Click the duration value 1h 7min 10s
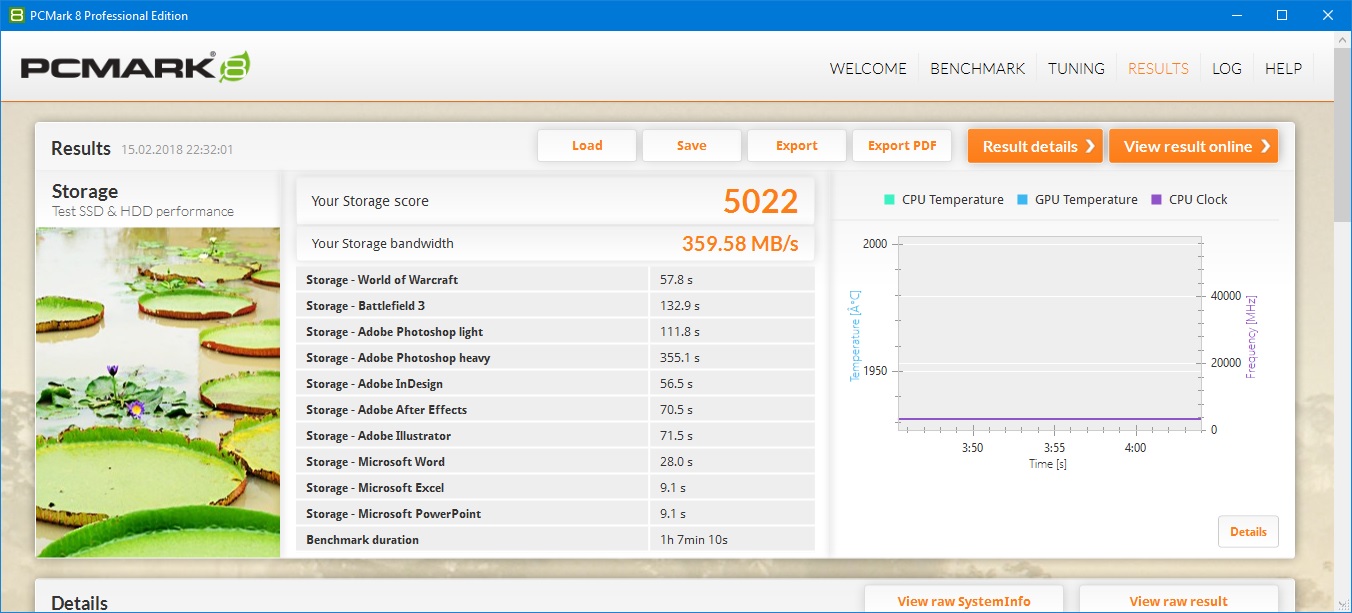Screen dimensions: 1352x613 [x=693, y=540]
